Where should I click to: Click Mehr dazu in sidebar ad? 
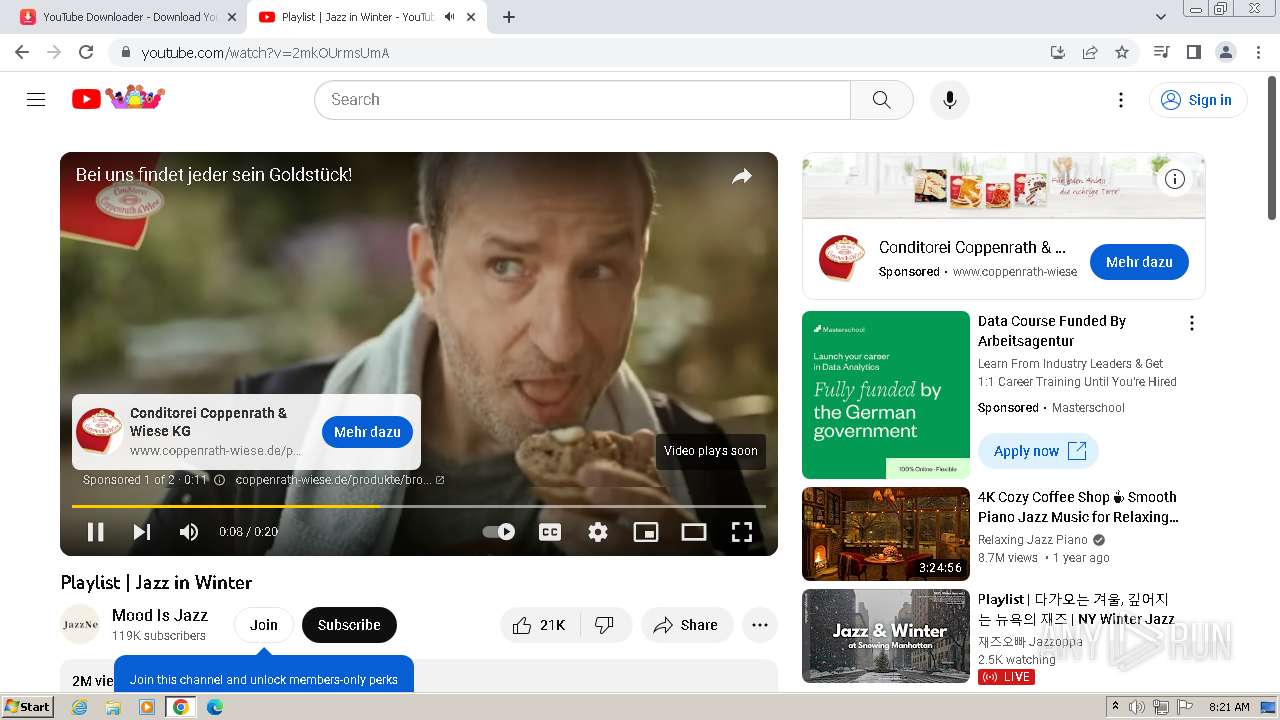click(1139, 262)
